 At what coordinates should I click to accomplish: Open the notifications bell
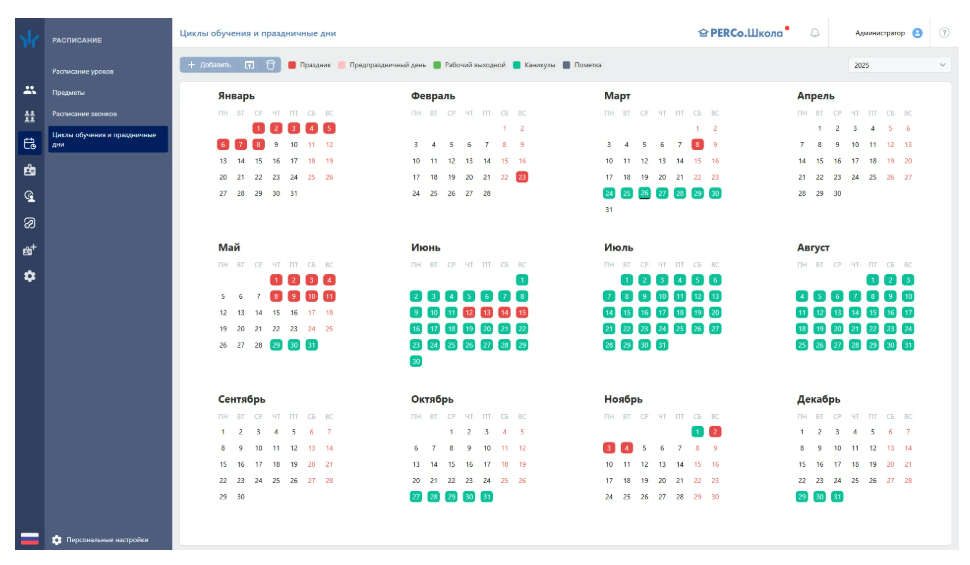(x=814, y=33)
